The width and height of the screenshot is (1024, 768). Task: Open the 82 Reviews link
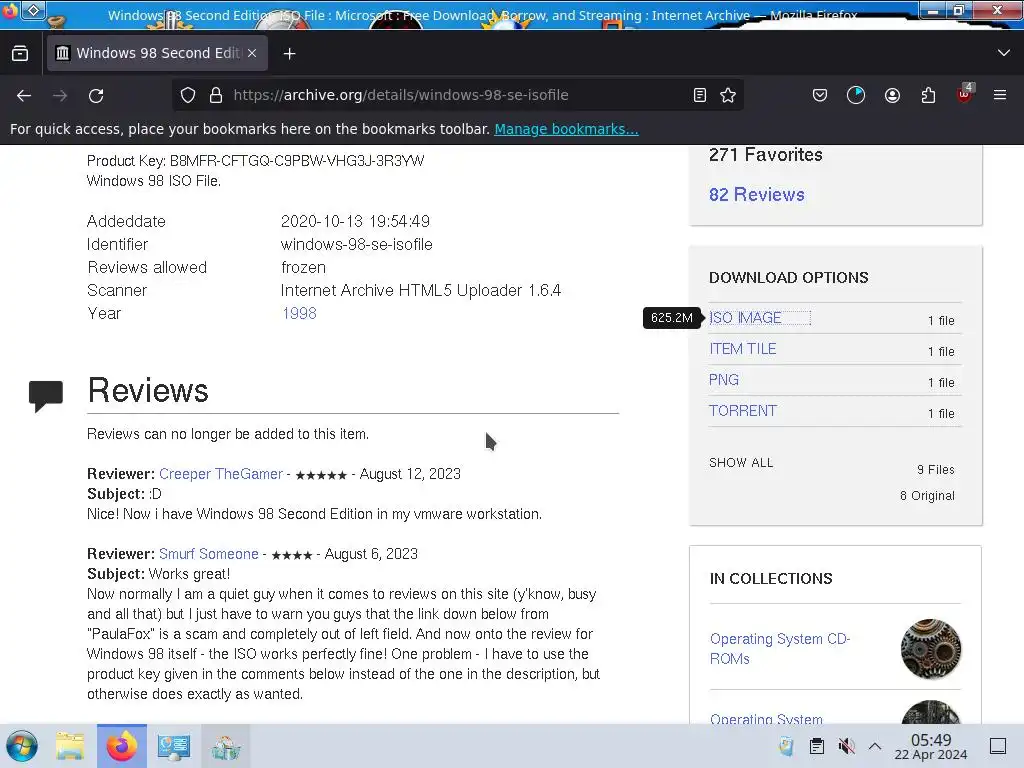pyautogui.click(x=756, y=195)
